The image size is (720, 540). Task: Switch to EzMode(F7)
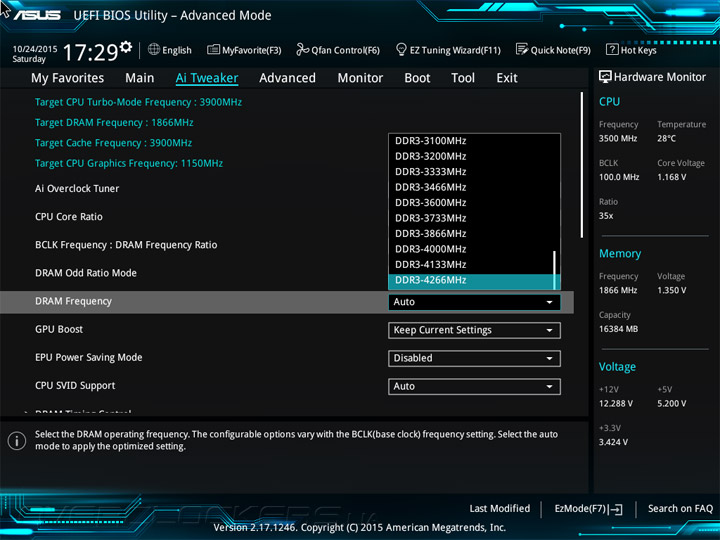589,509
